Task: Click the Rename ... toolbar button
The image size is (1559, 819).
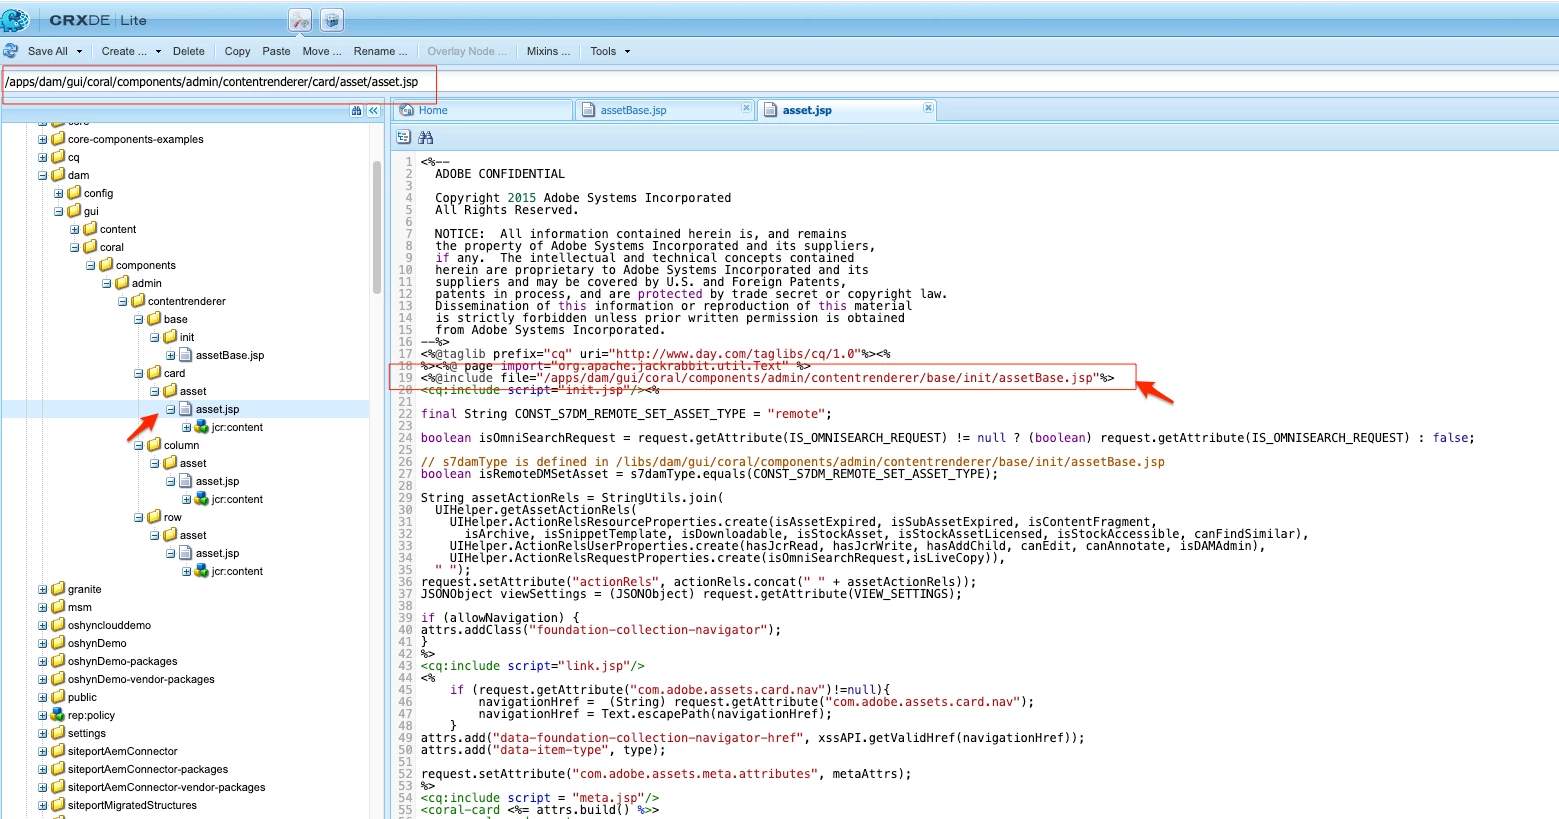Action: 380,51
